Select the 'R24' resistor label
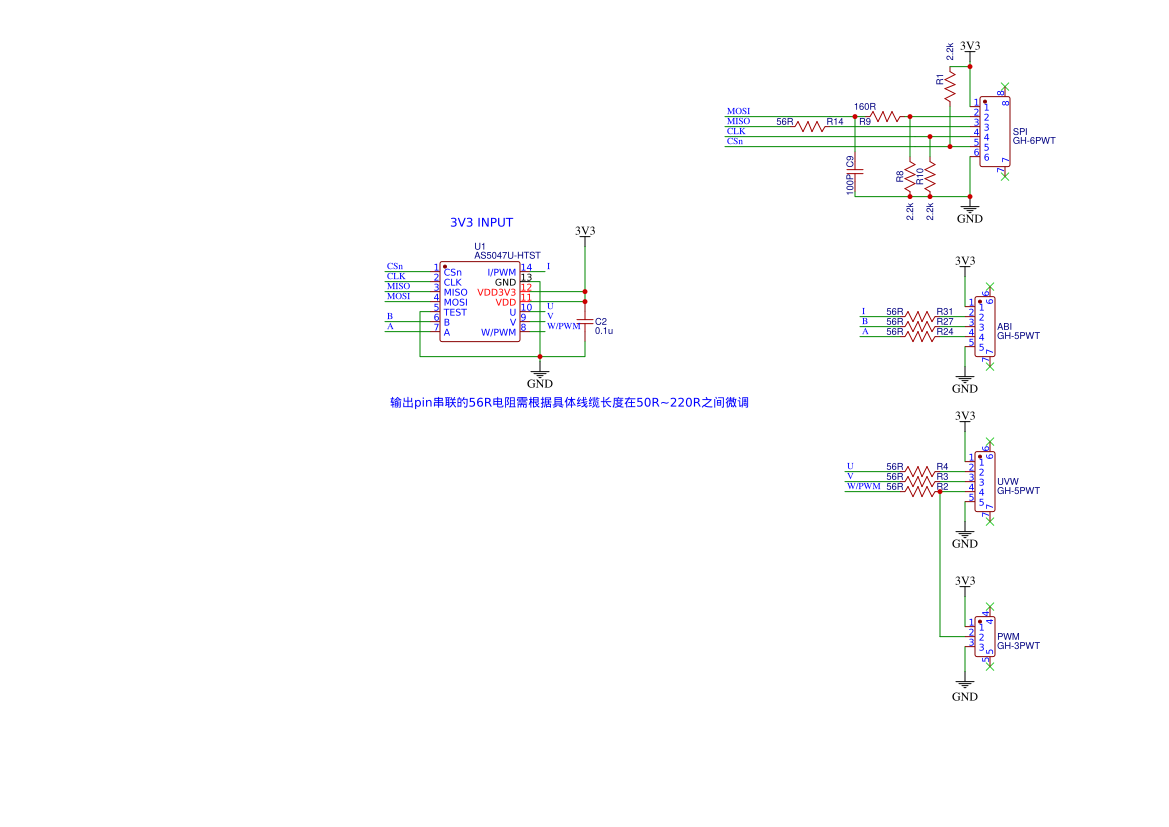This screenshot has height=827, width=1169. pos(945,332)
